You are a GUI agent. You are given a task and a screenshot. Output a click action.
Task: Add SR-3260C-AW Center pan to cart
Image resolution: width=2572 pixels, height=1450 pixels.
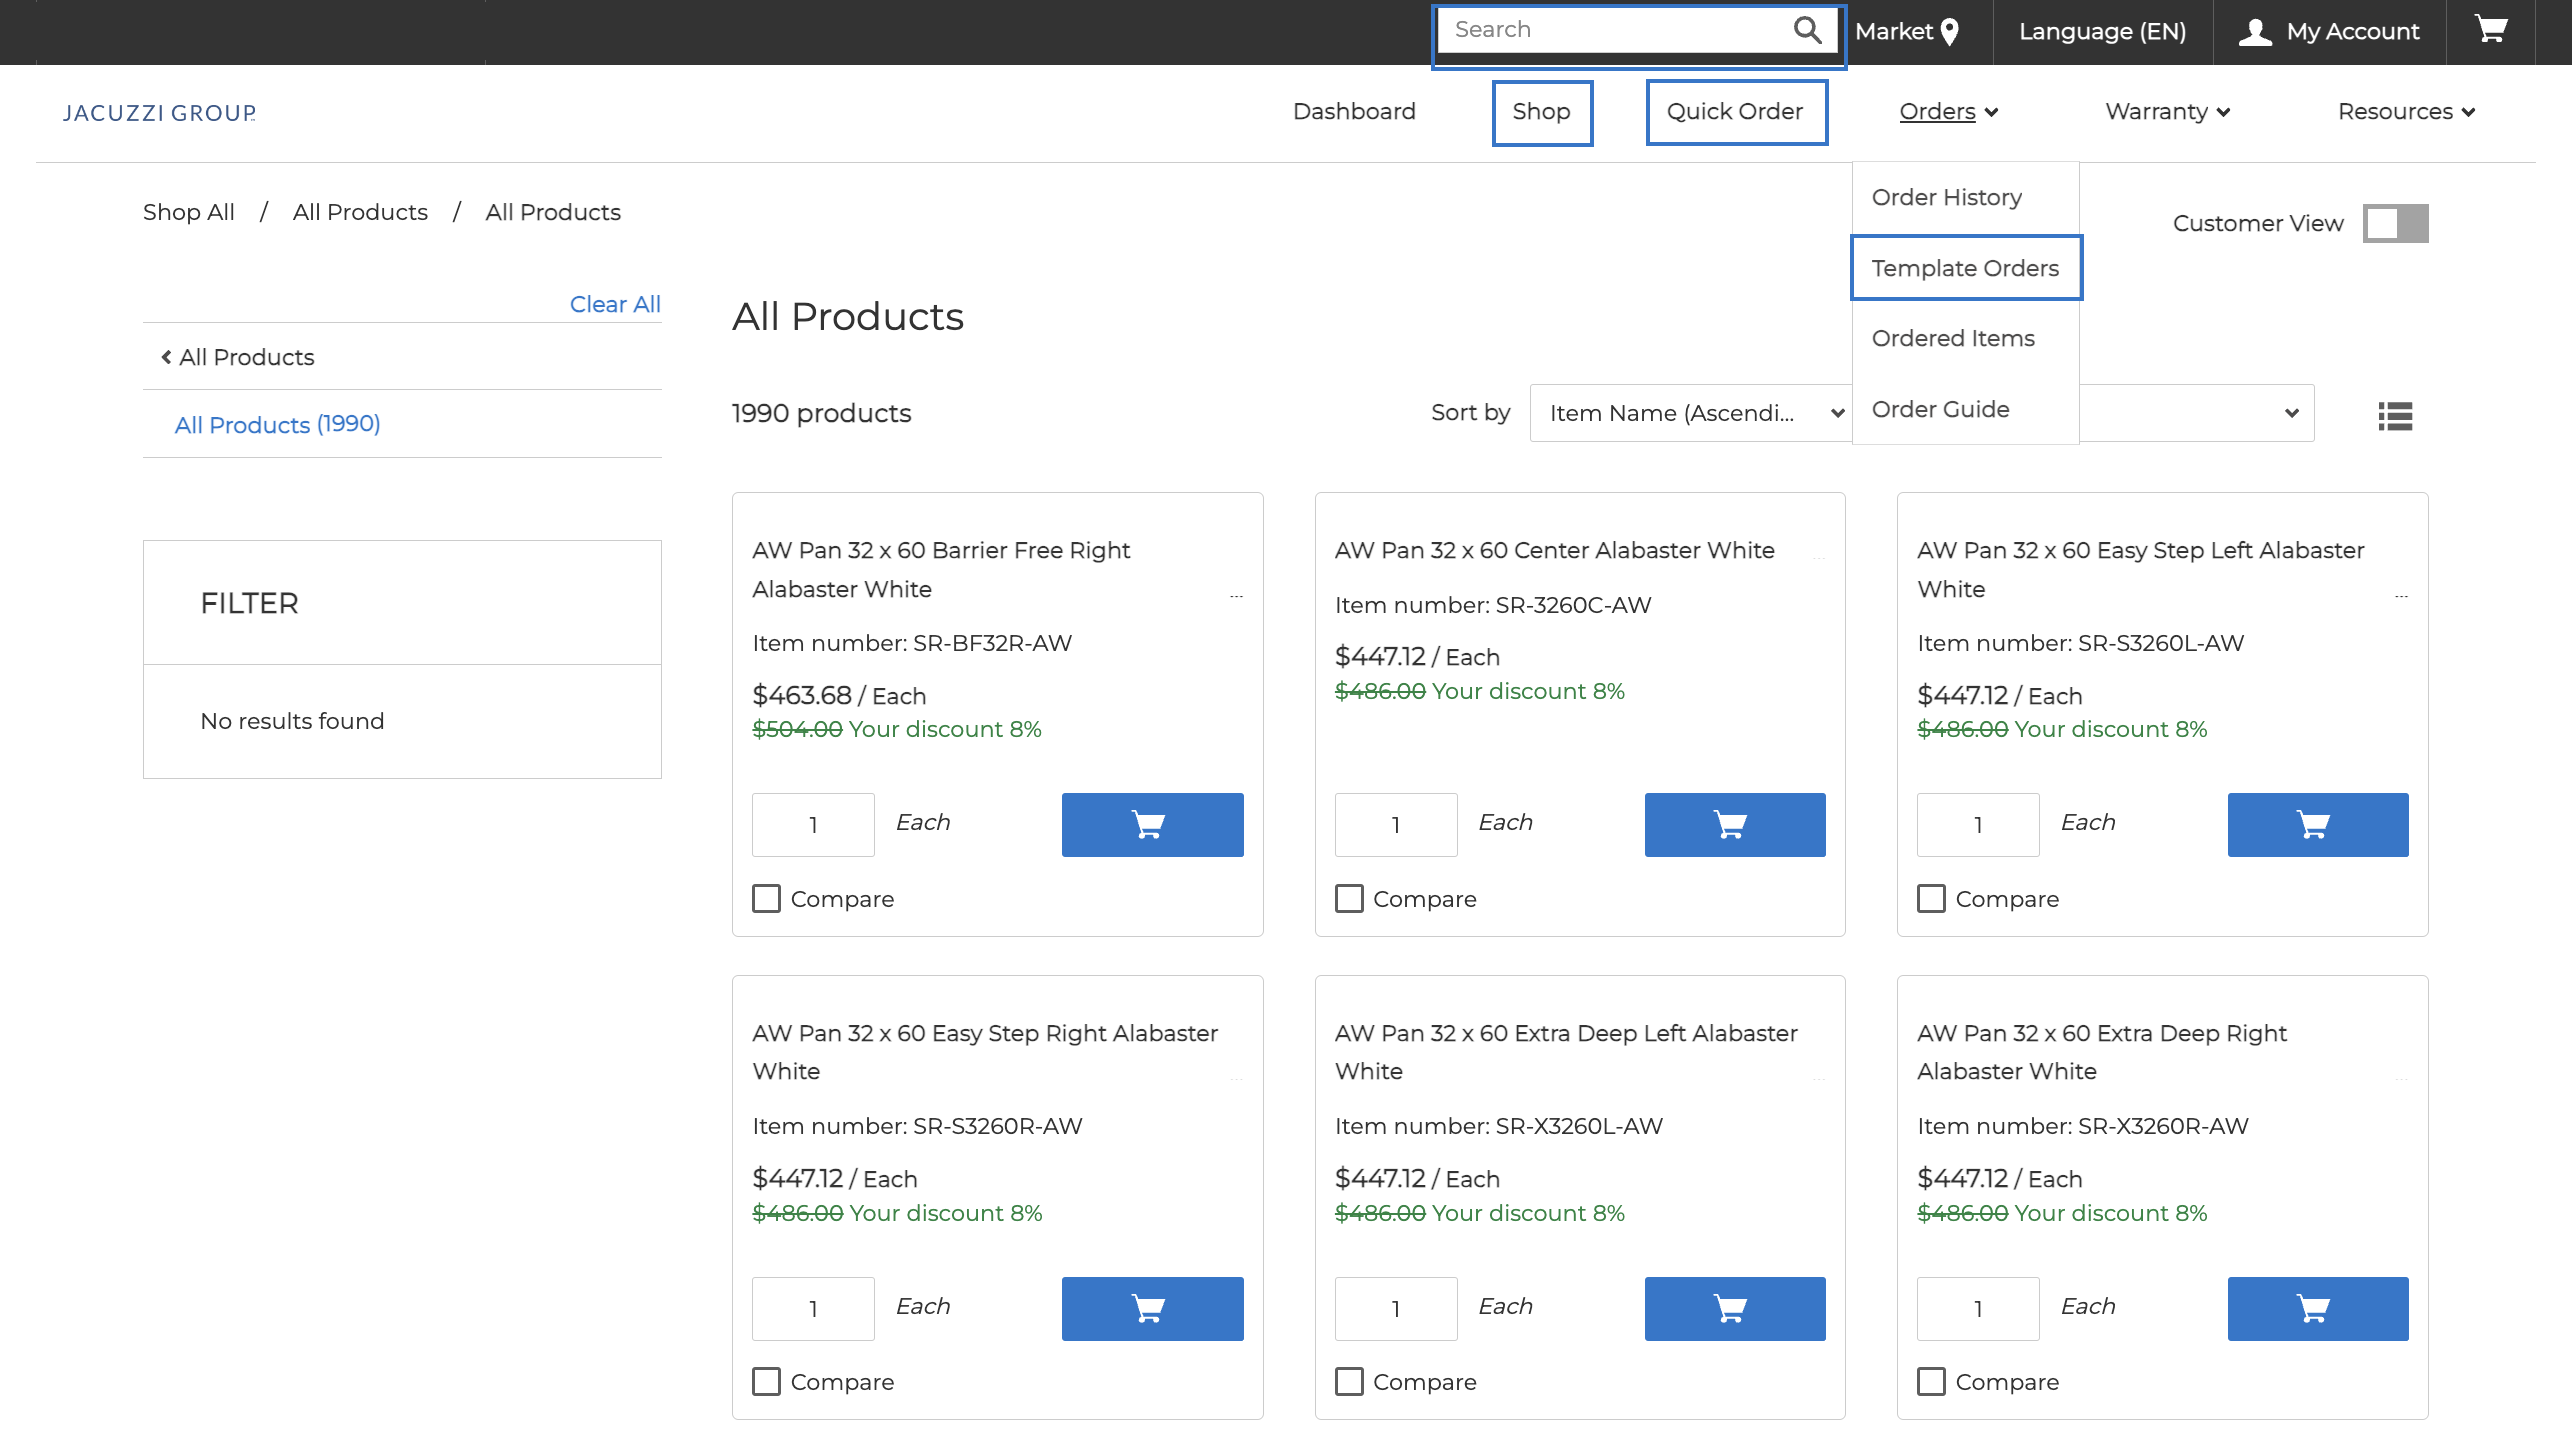1734,824
